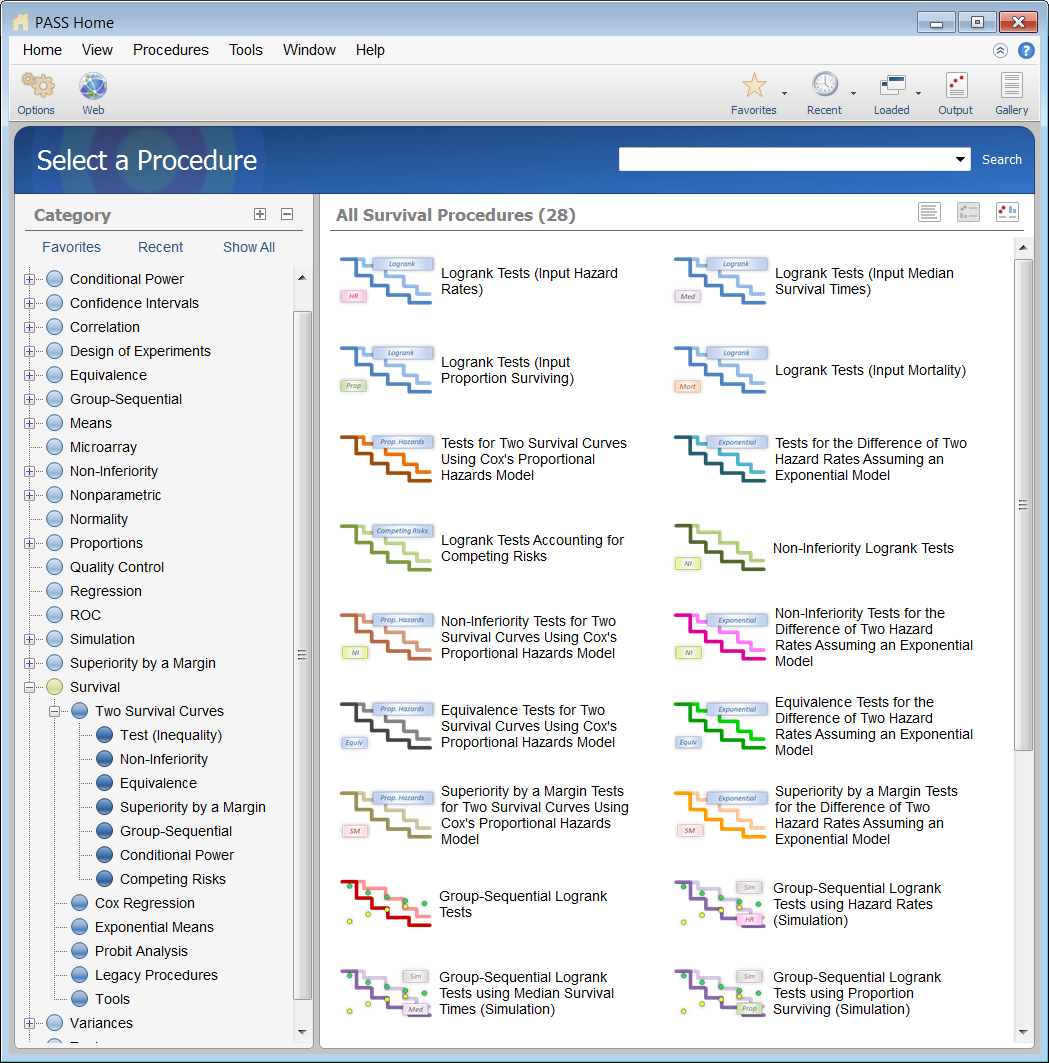Open Group-Sequential Logrank Tests procedure thumbnail
Viewport: 1049px width, 1063px height.
tap(386, 904)
